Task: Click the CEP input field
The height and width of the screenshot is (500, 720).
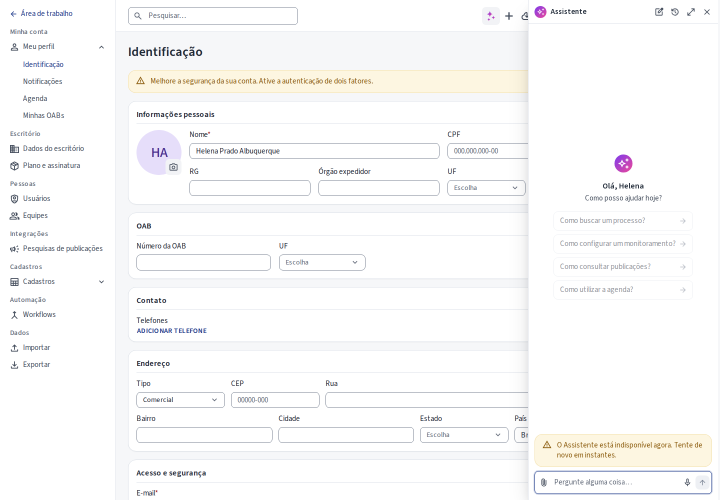Action: click(275, 400)
